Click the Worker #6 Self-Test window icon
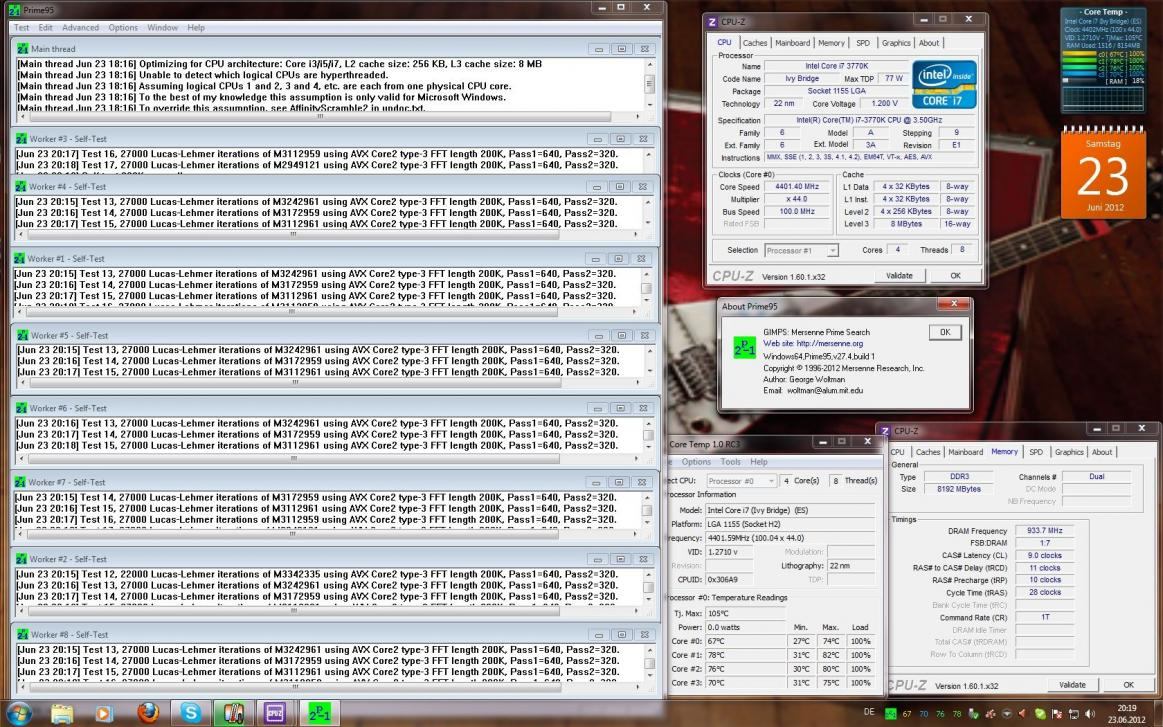 pyautogui.click(x=22, y=408)
